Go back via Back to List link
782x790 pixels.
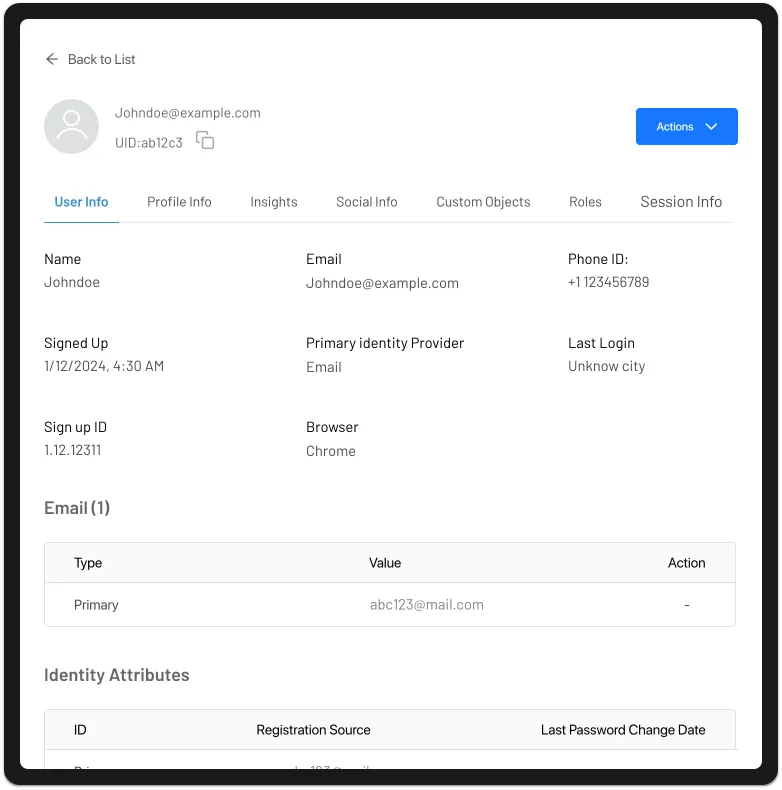click(x=101, y=60)
